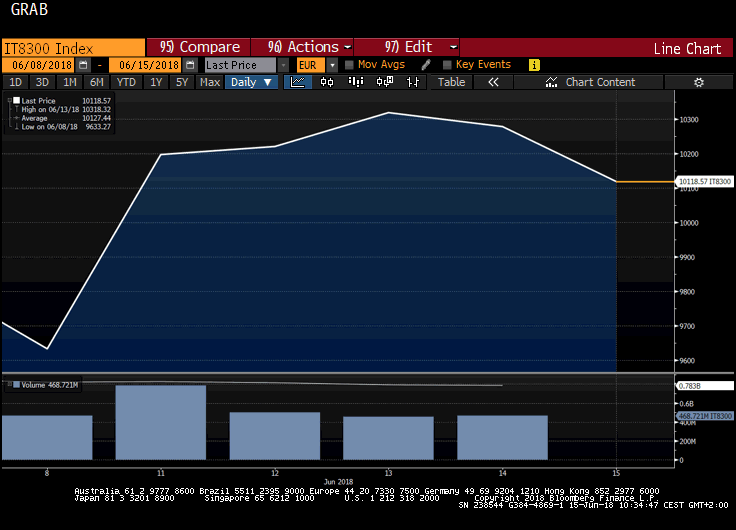The height and width of the screenshot is (530, 736).
Task: Click volume bar for June 8
Action: [47, 438]
